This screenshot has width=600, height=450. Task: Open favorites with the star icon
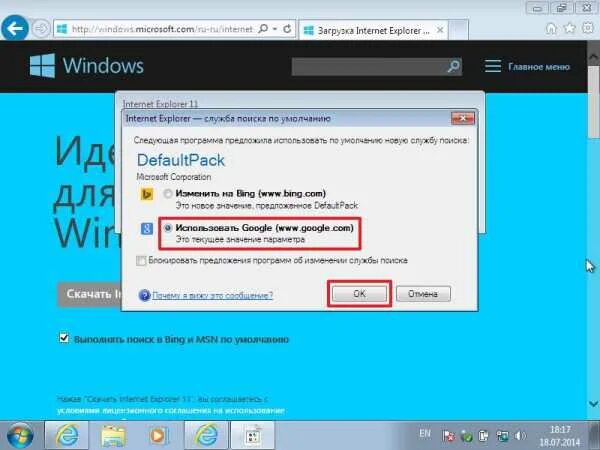570,28
